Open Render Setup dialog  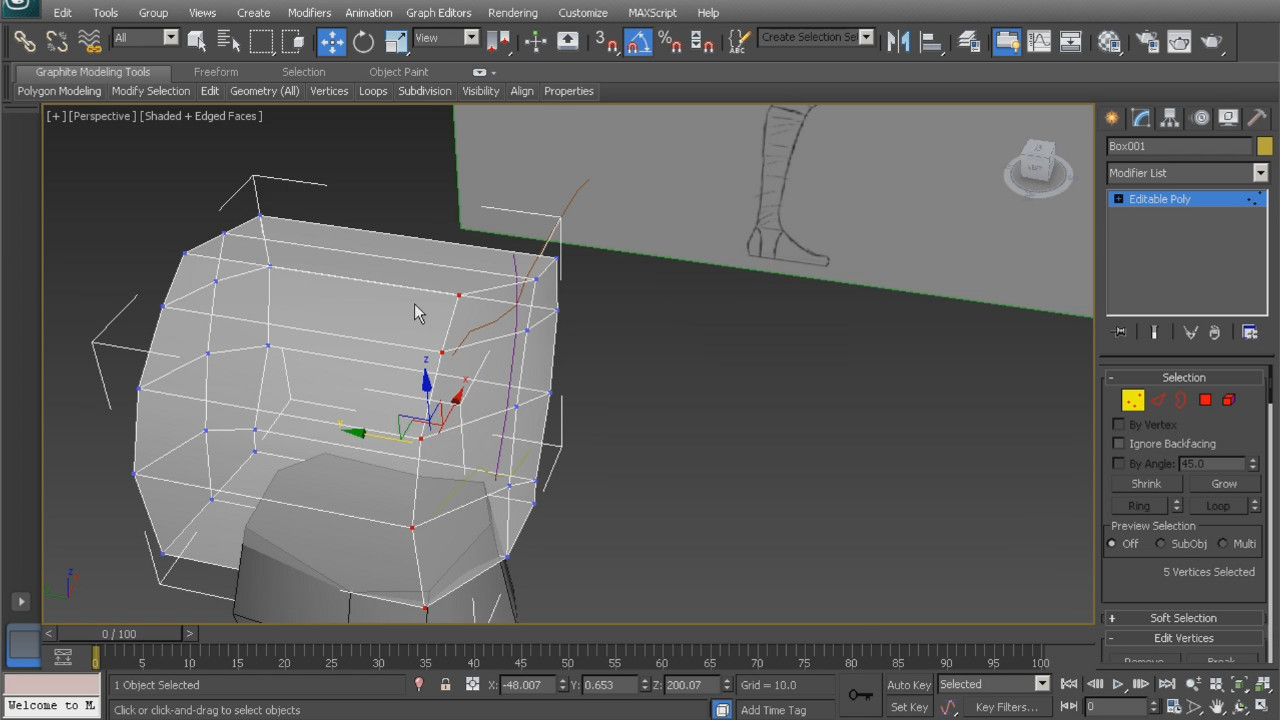tap(1147, 41)
